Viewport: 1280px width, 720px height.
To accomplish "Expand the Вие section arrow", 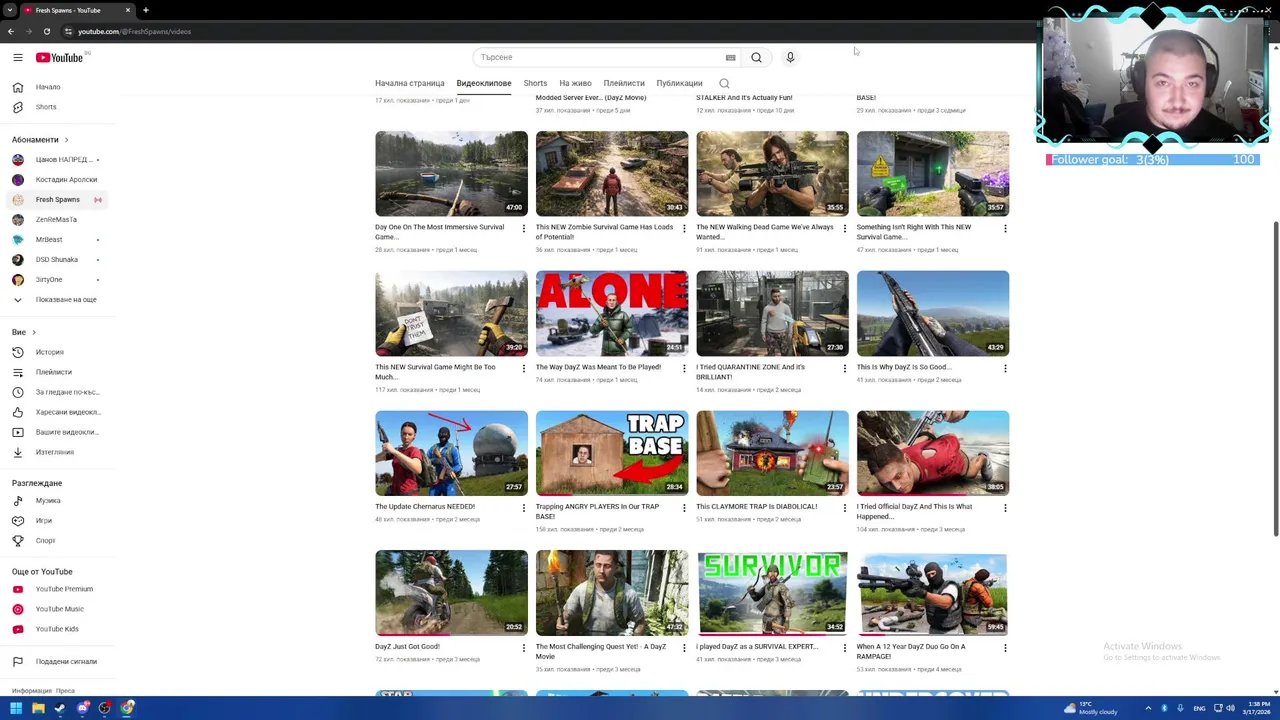I will 33,332.
